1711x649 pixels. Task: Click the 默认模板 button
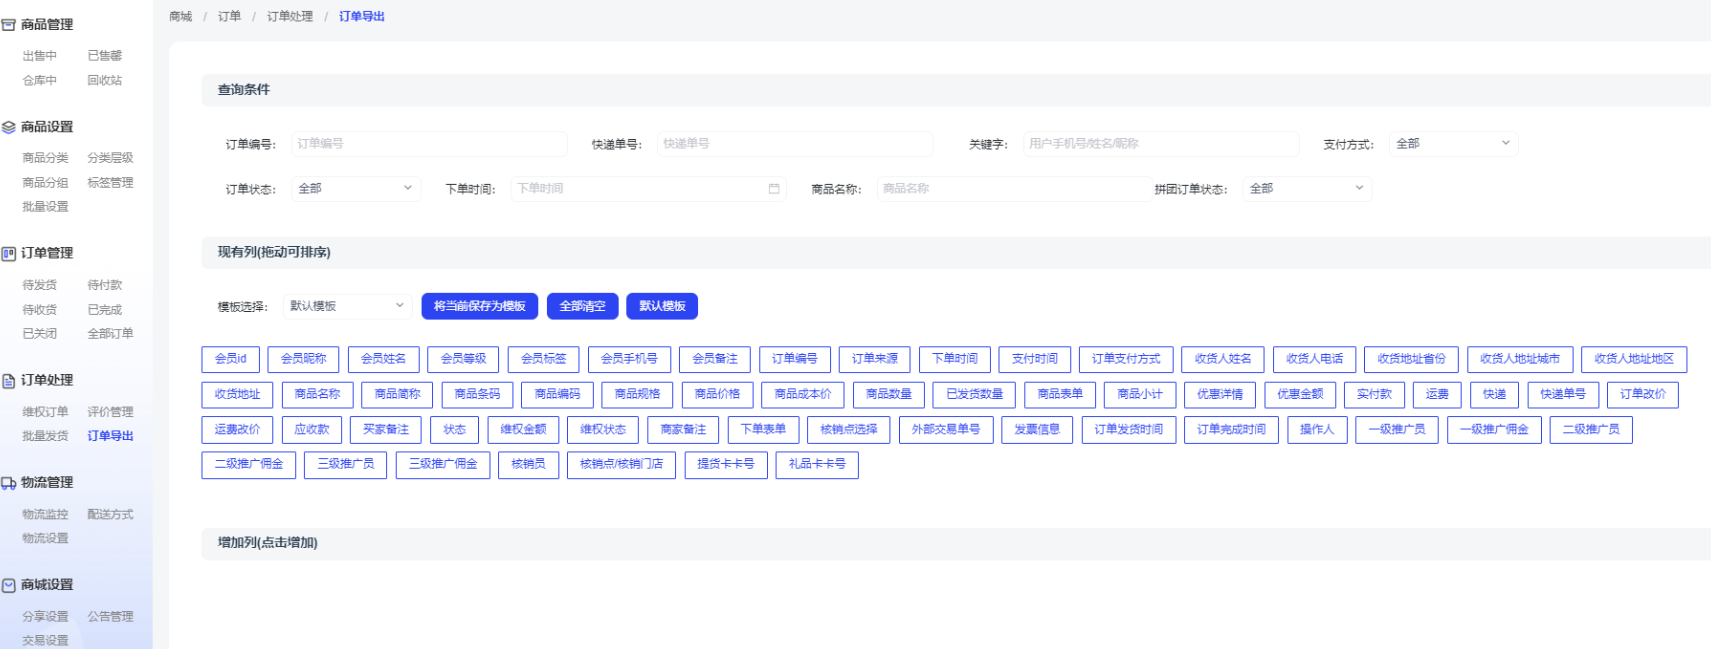click(x=661, y=306)
